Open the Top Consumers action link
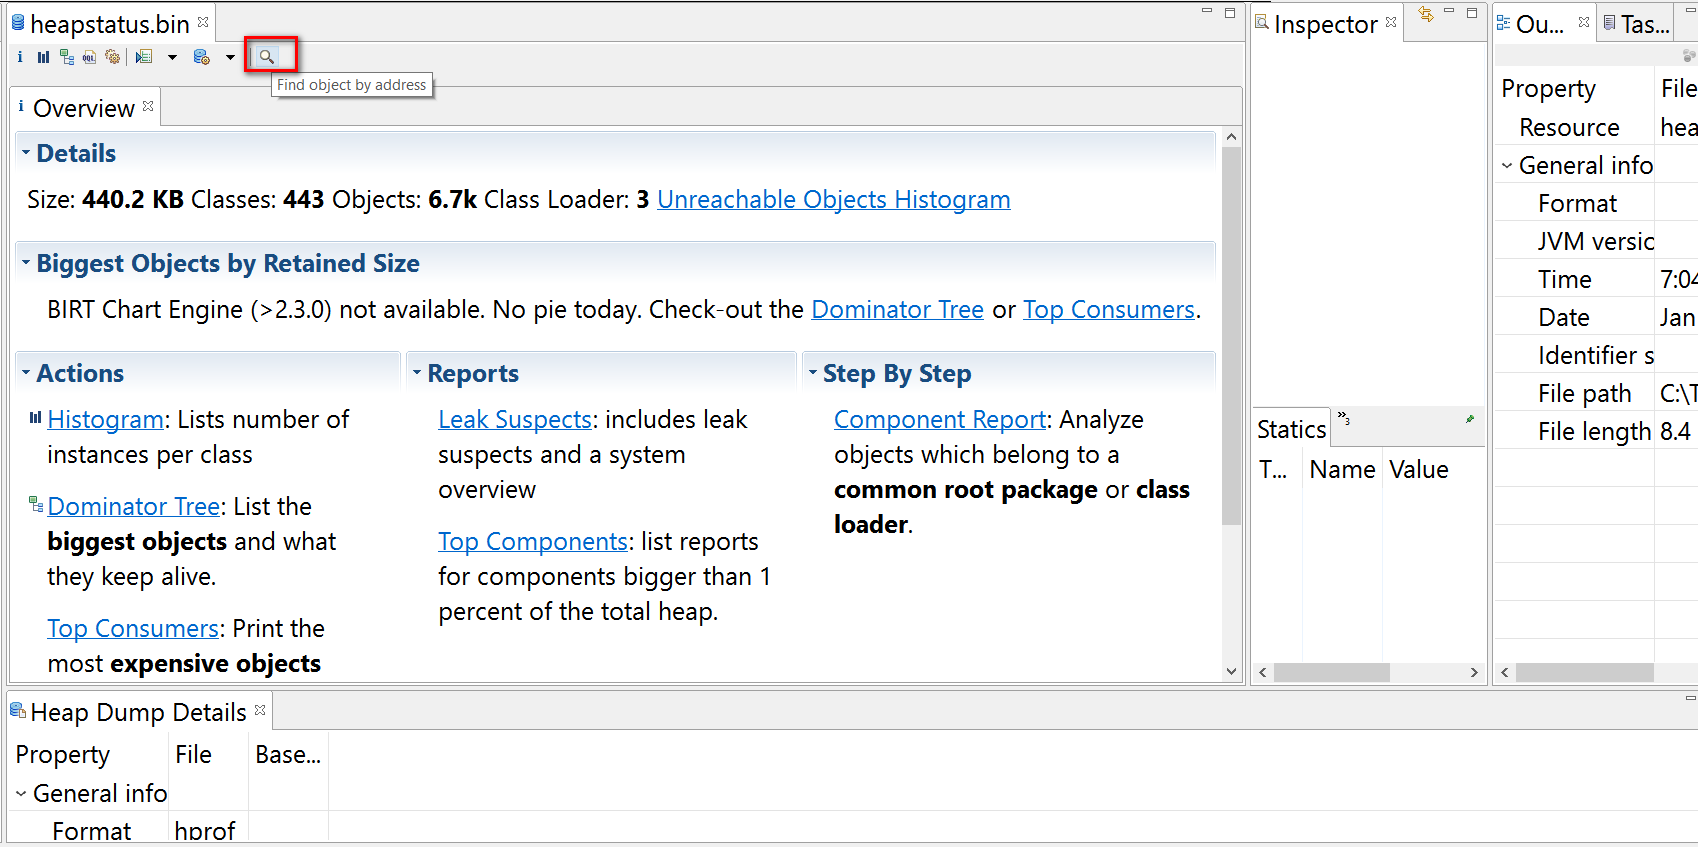 133,628
